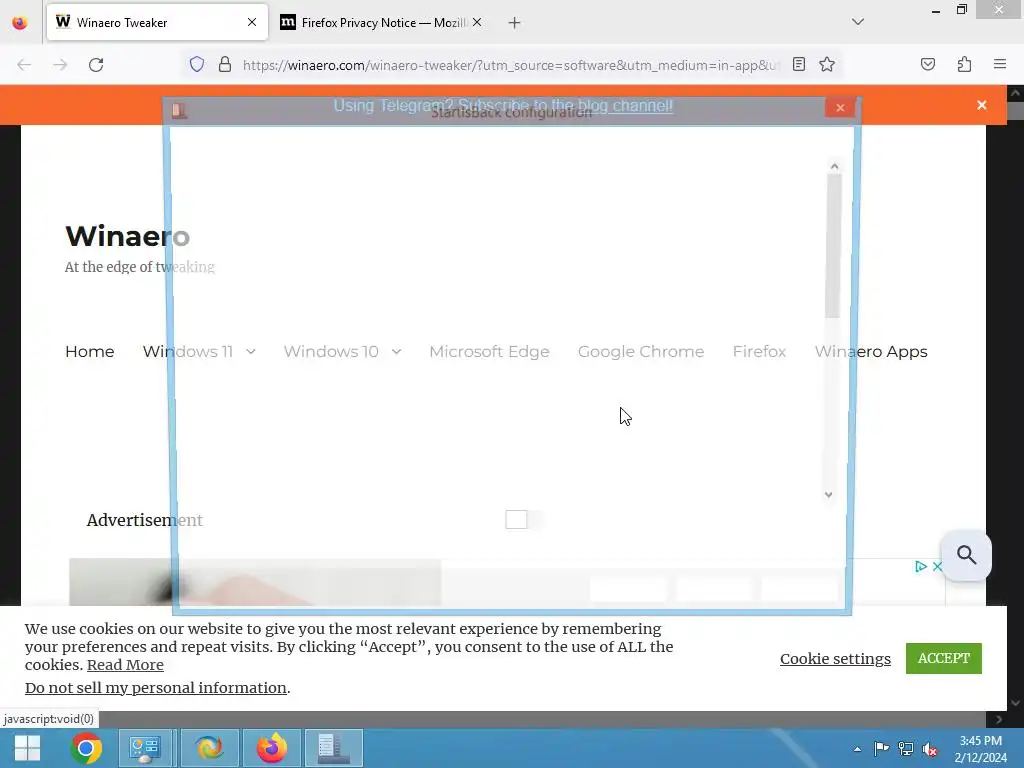
Task: Go back to previous page
Action: (24, 65)
